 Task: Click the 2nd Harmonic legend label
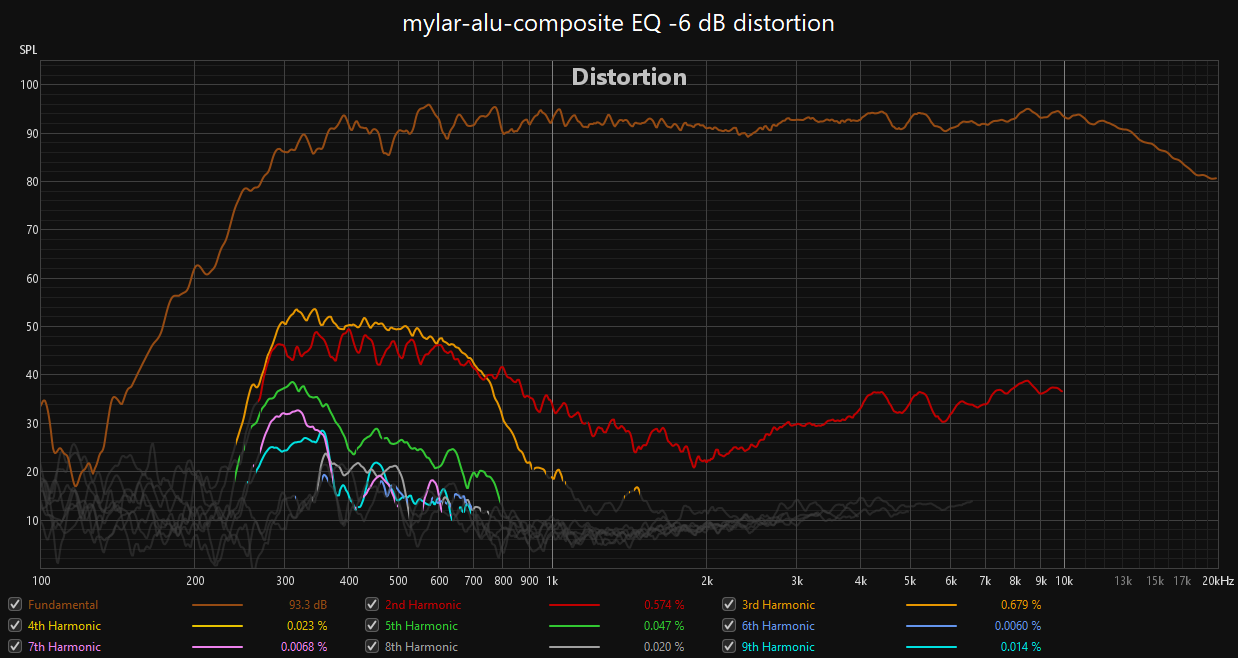[423, 605]
